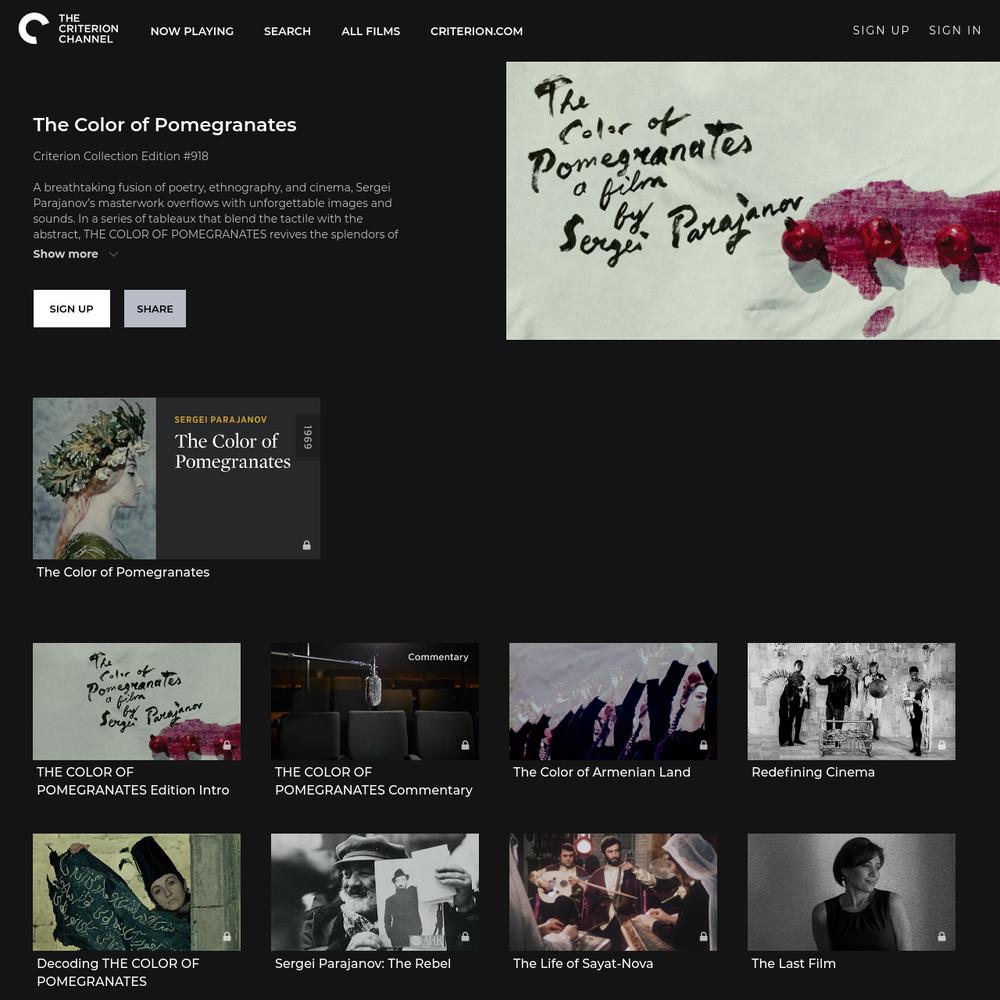Click 'The Last Film' title text
Viewport: 1000px width, 1000px height.
pos(793,963)
